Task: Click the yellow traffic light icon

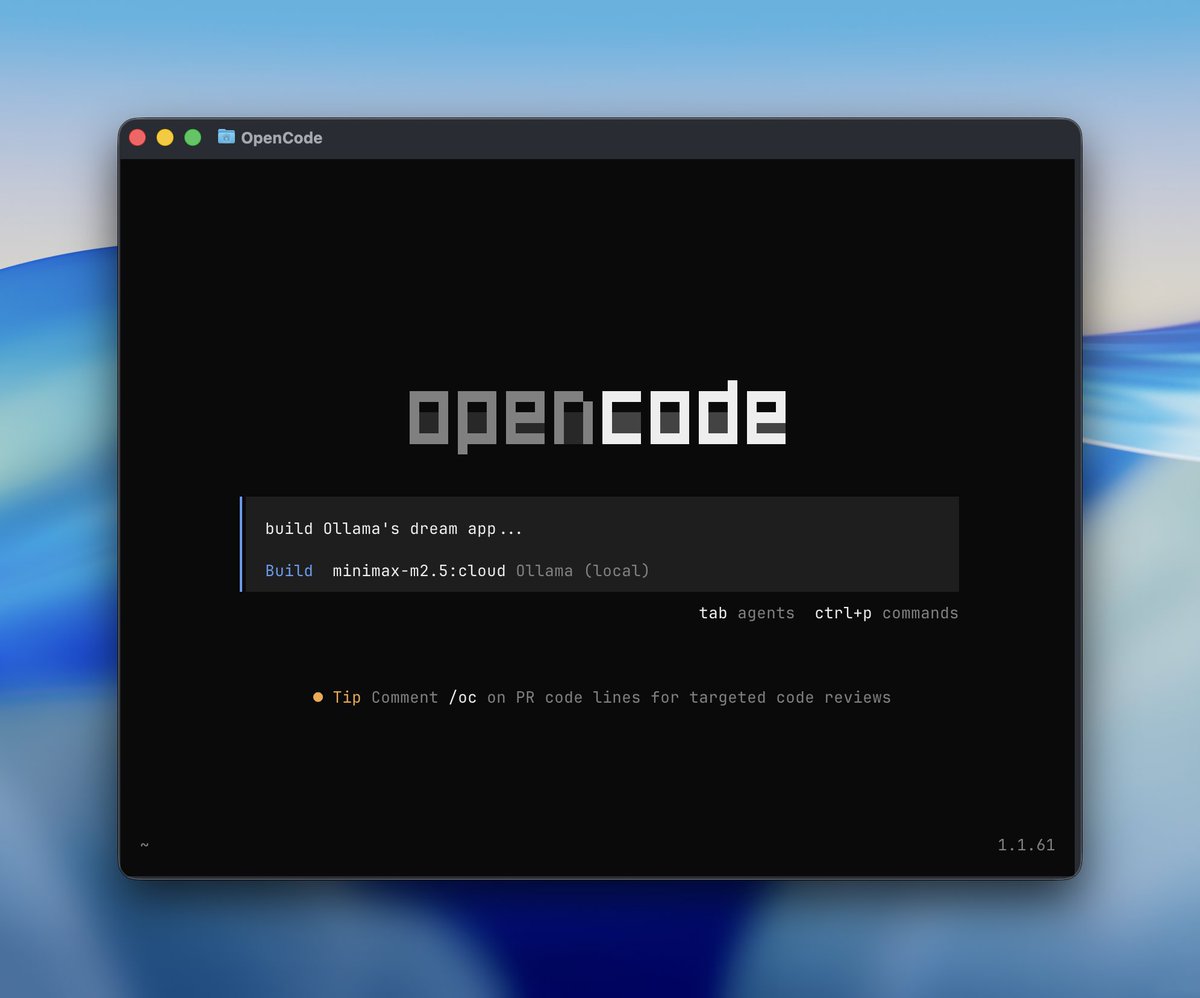Action: [x=164, y=137]
